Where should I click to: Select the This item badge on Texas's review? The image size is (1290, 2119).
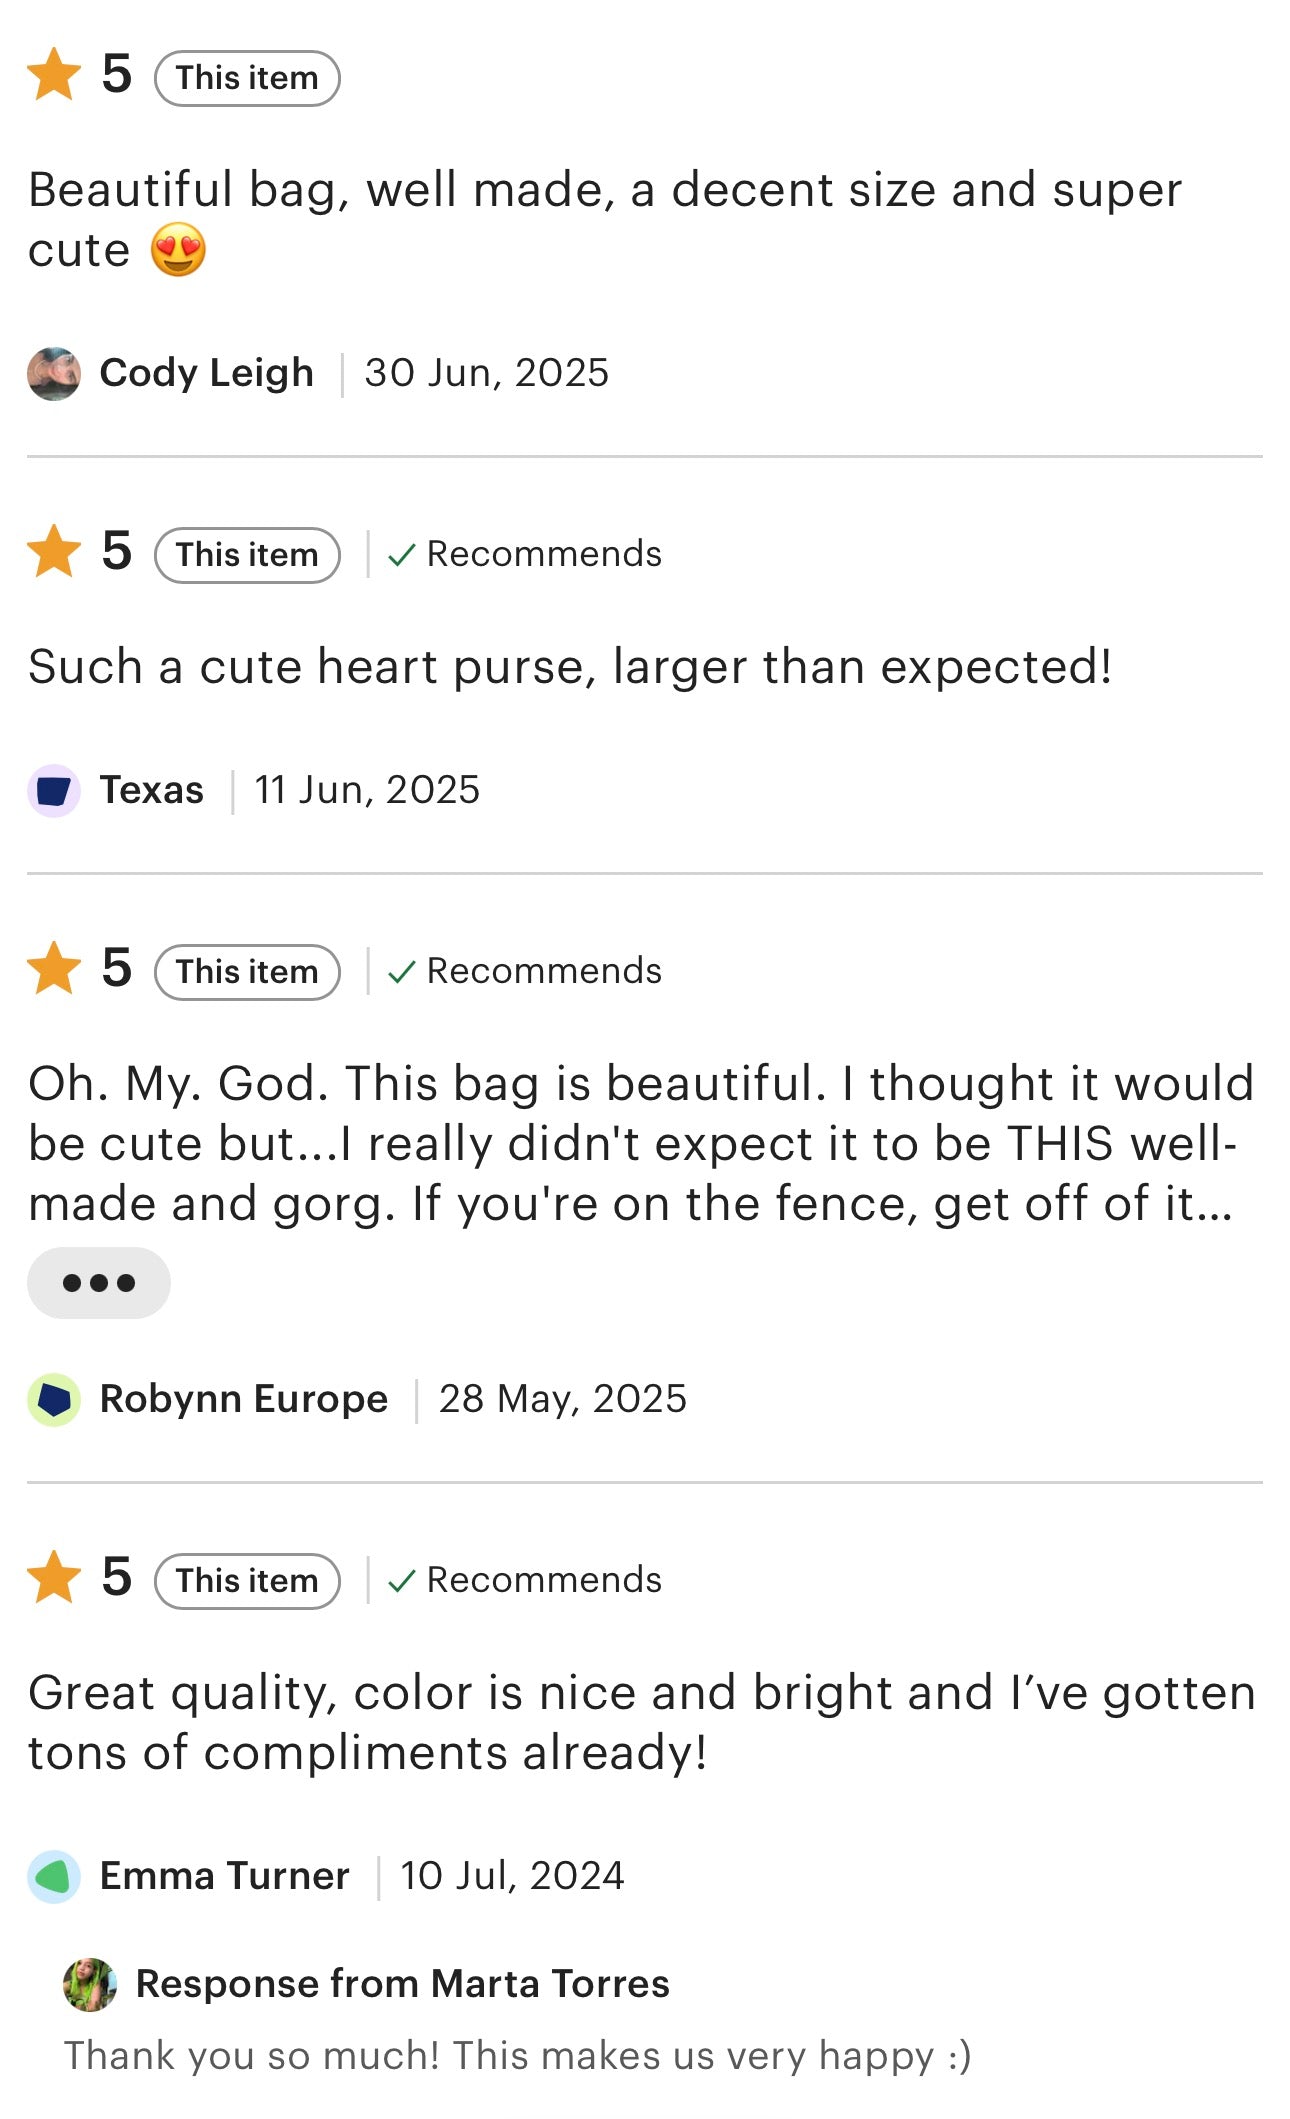(245, 553)
